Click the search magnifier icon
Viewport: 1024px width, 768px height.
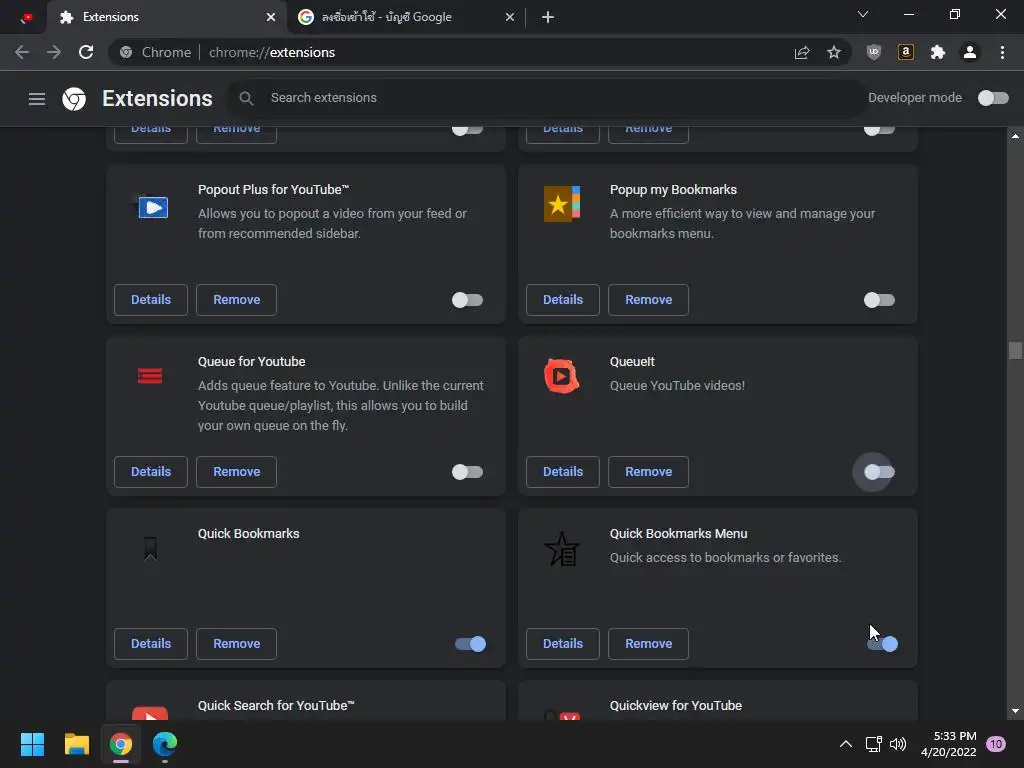[x=246, y=98]
